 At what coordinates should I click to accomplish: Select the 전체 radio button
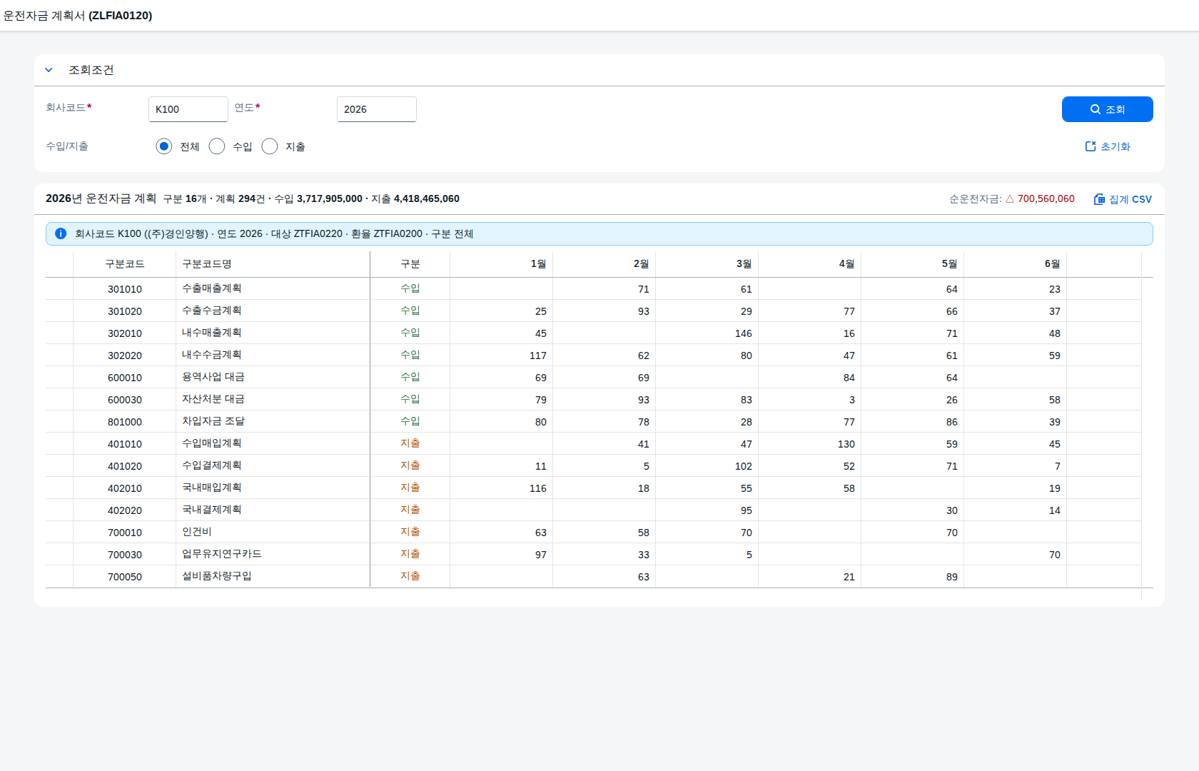(x=164, y=146)
